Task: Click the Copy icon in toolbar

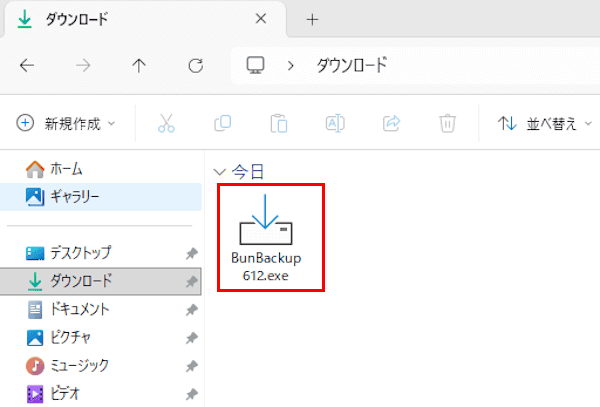Action: pyautogui.click(x=223, y=123)
